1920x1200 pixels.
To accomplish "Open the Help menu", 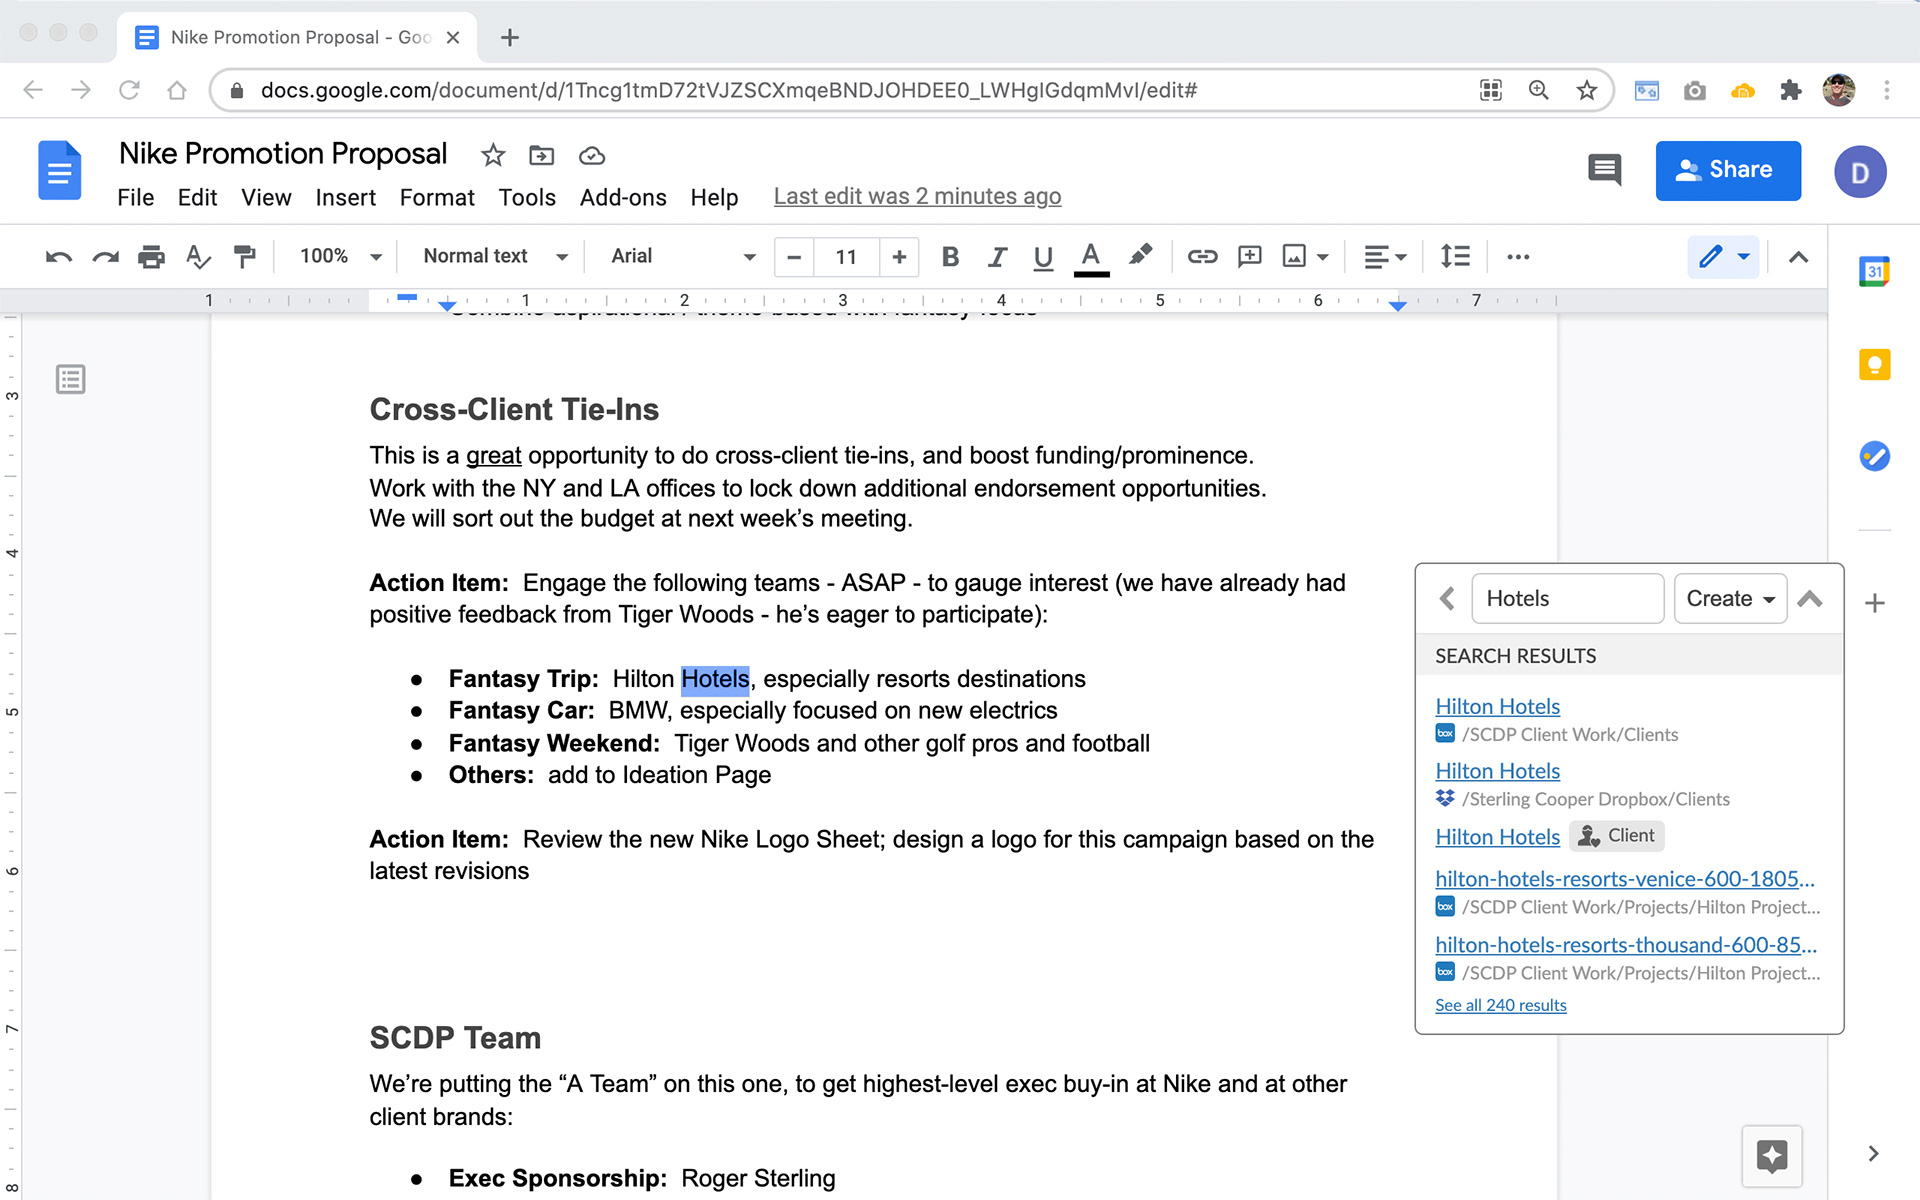I will pyautogui.click(x=714, y=197).
